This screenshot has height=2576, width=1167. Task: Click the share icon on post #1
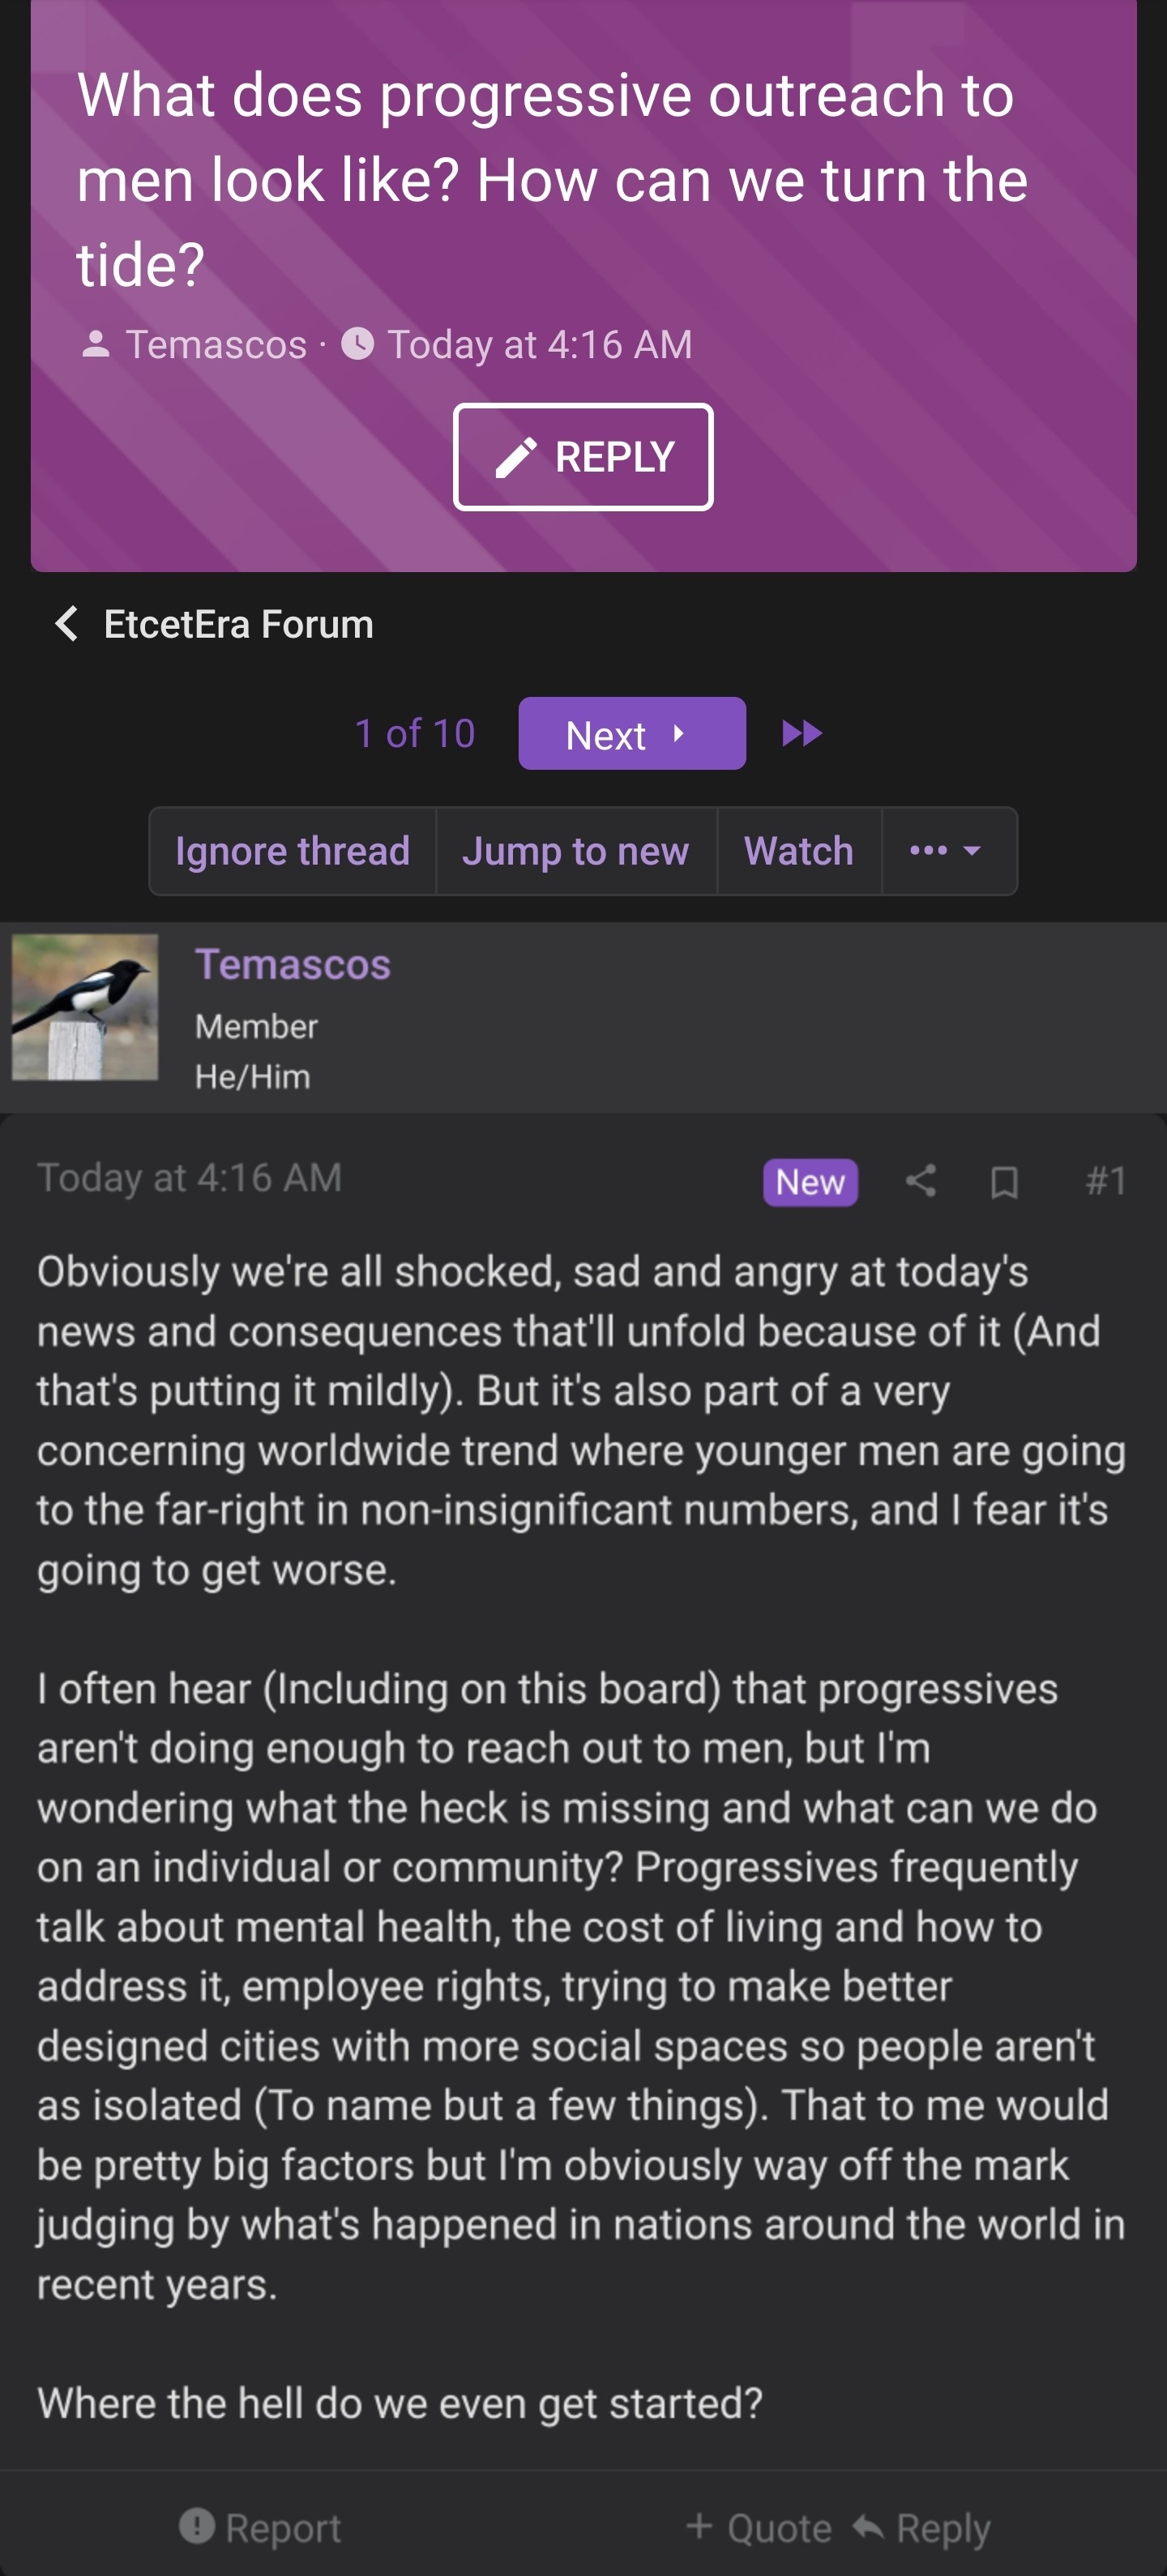pos(920,1181)
